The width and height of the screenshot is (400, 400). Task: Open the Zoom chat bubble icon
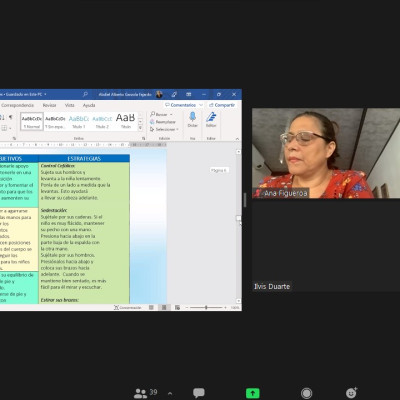199,393
